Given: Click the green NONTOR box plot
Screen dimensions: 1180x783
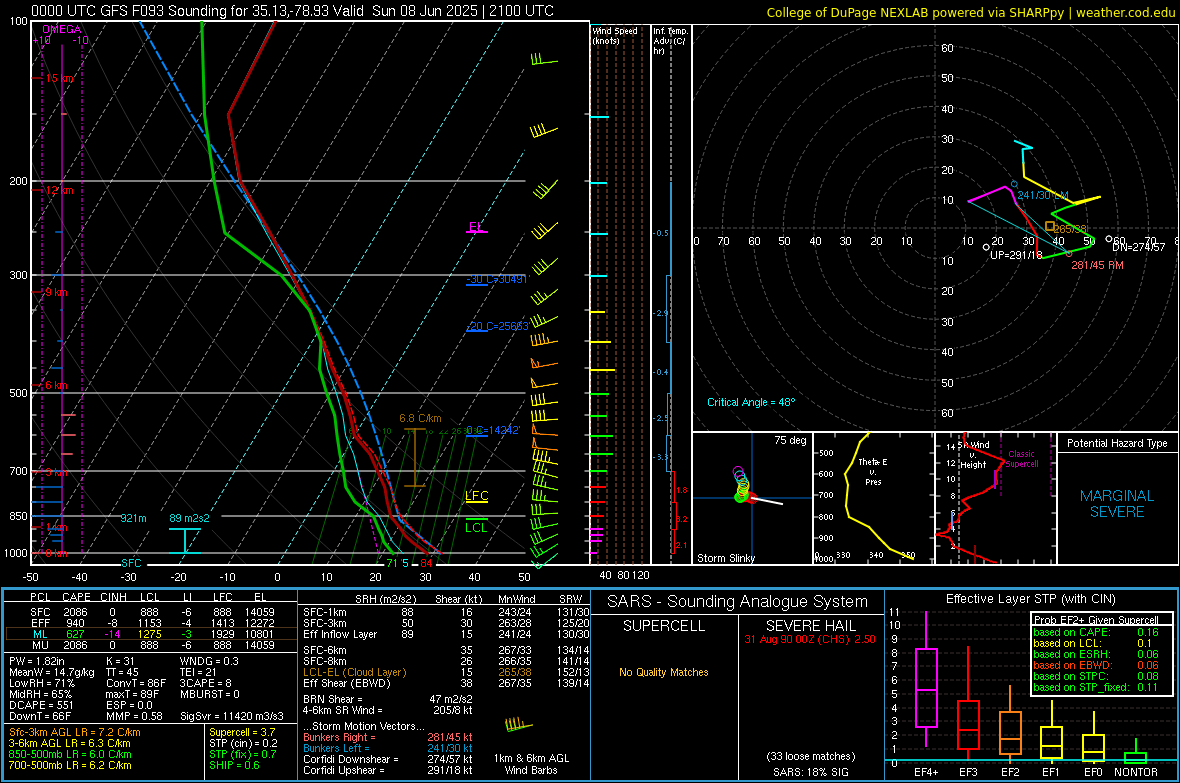Looking at the screenshot, I should pyautogui.click(x=1135, y=753).
